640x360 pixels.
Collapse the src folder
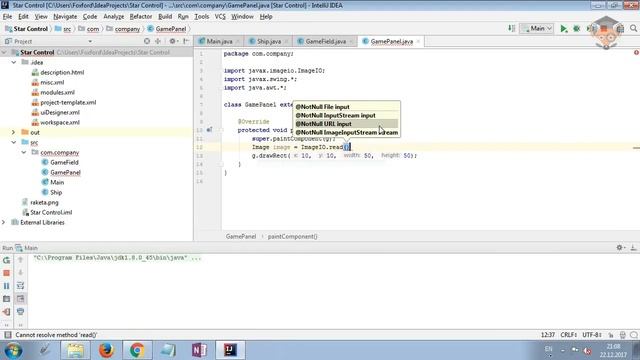(x=14, y=142)
